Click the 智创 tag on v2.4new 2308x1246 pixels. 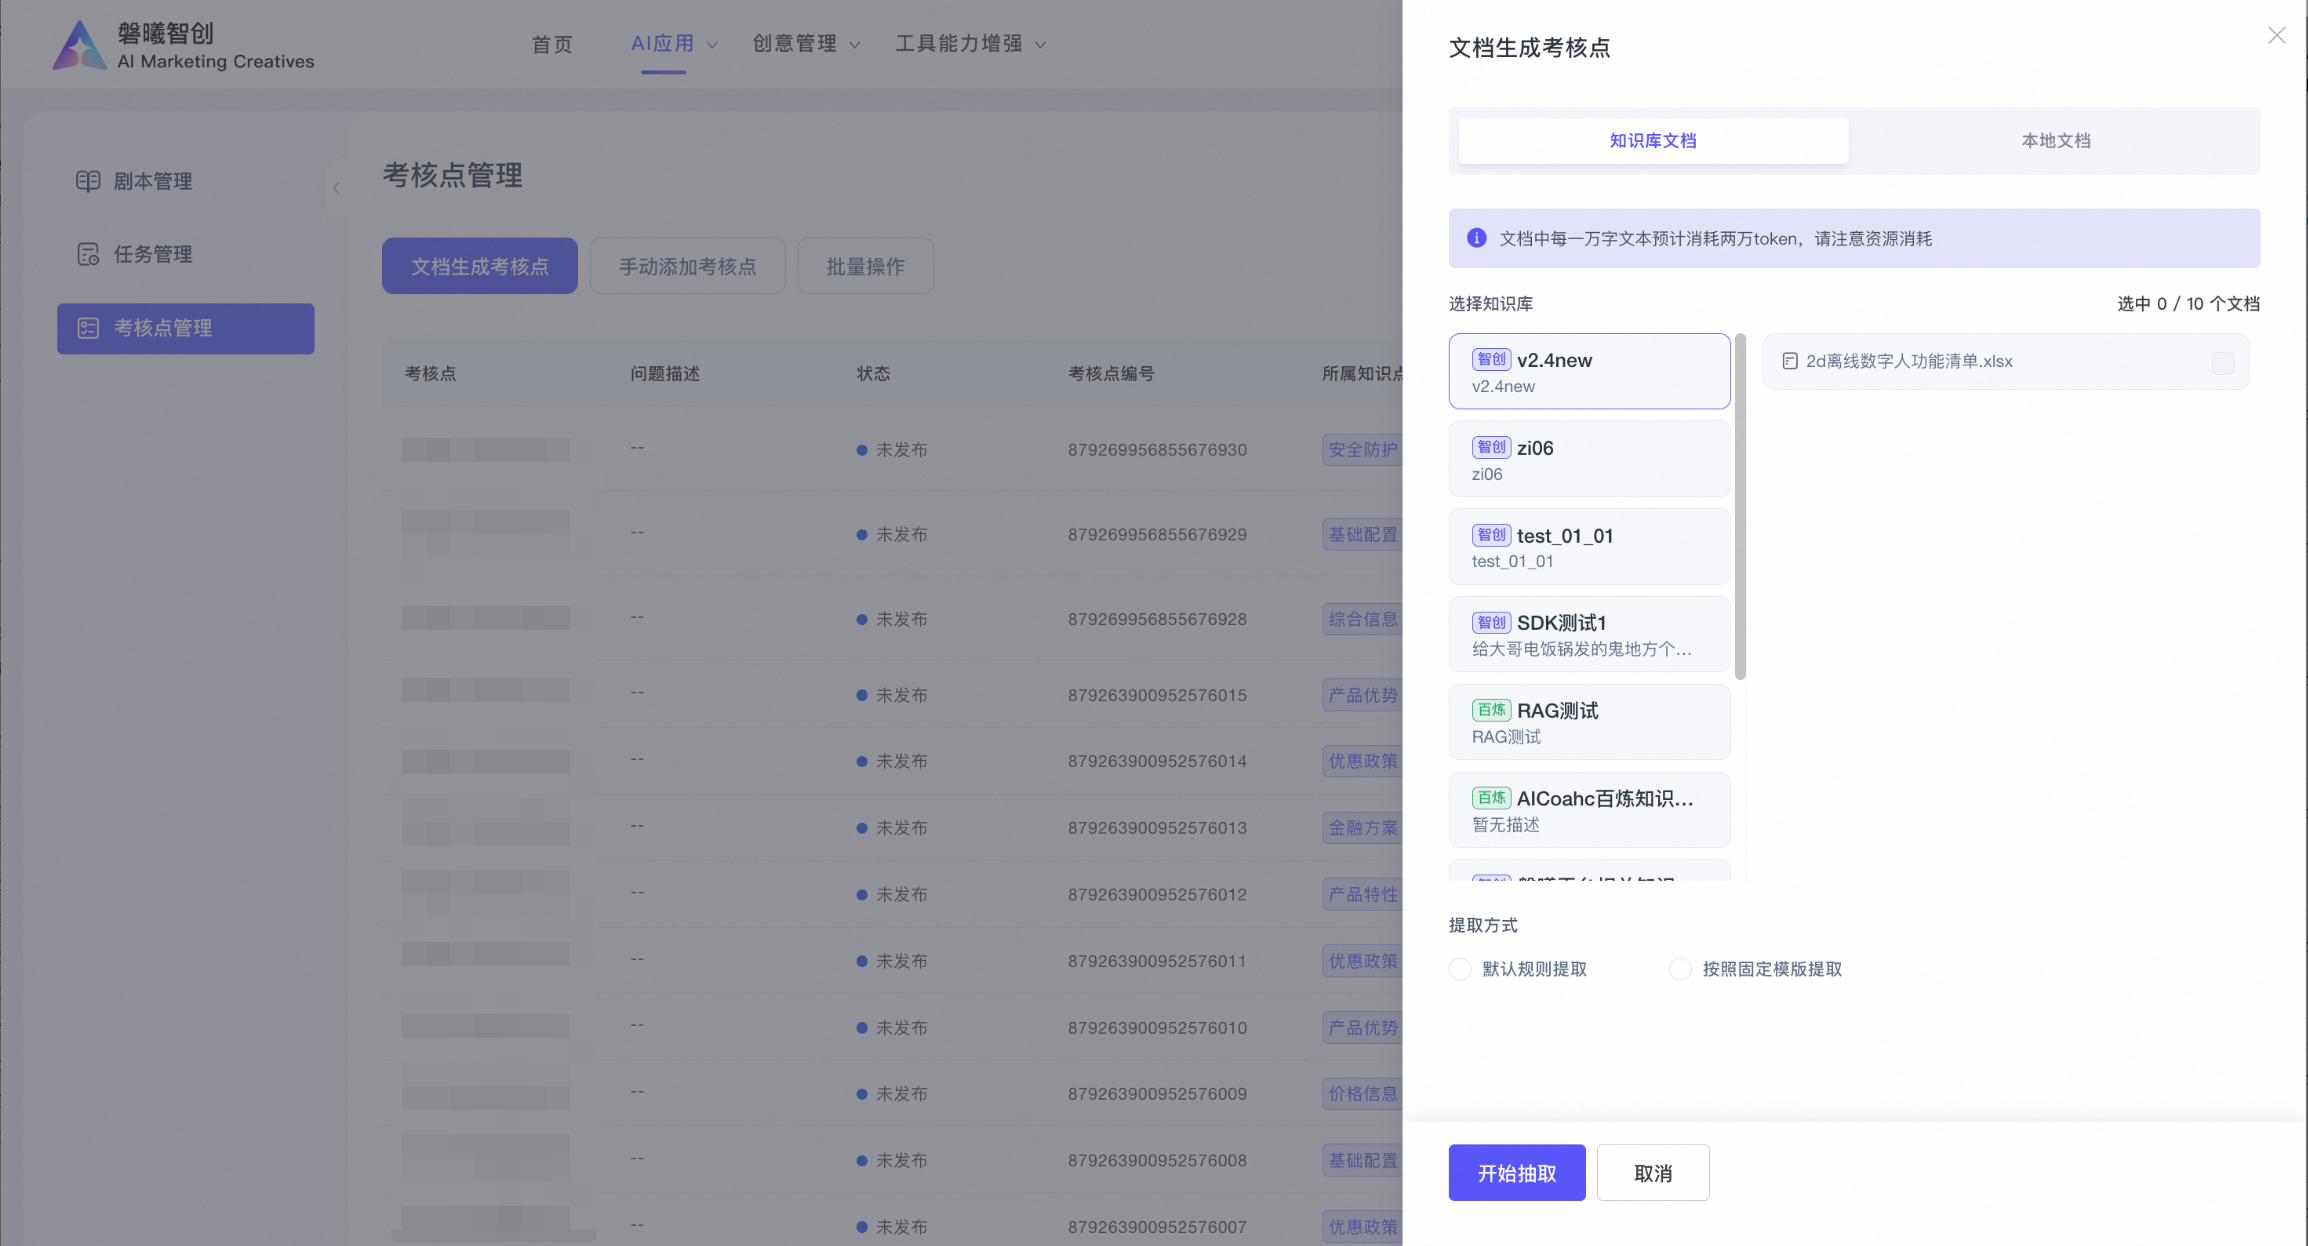coord(1491,359)
